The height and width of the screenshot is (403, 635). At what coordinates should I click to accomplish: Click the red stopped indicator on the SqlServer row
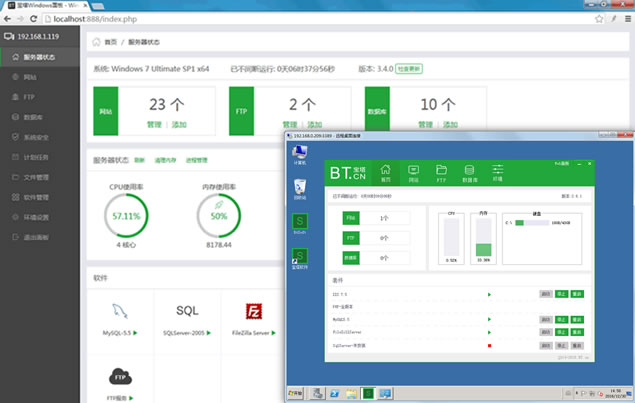[x=490, y=345]
